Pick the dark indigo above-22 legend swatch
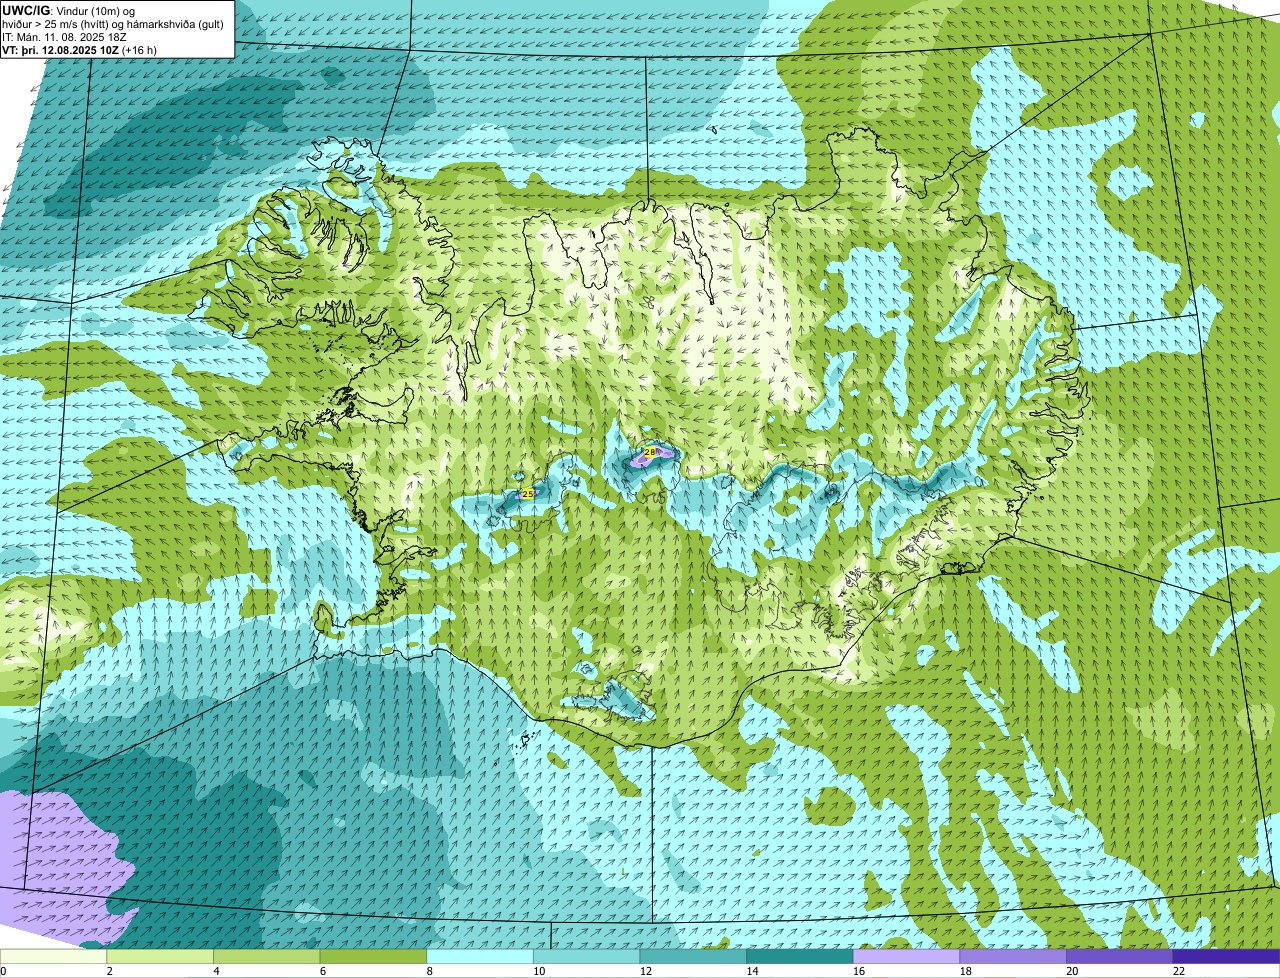1280x978 pixels. [x=1226, y=957]
